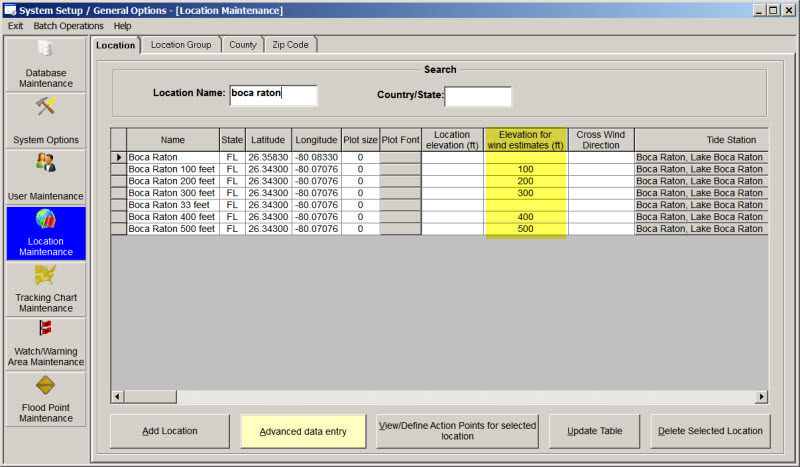800x467 pixels.
Task: Switch to the County tab
Action: click(x=242, y=45)
